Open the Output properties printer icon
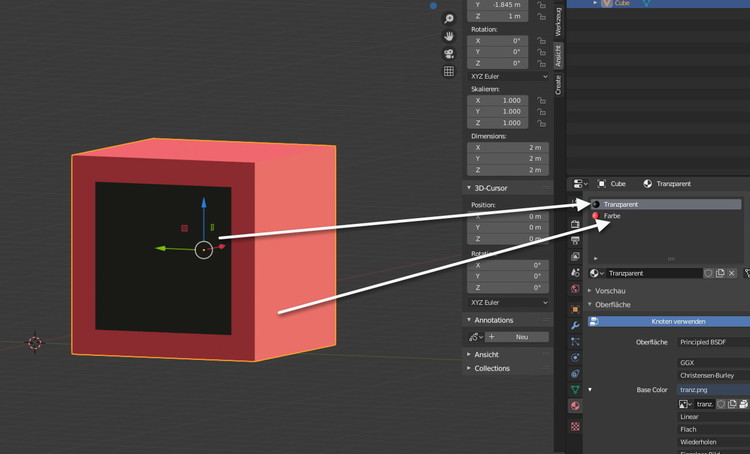Image resolution: width=750 pixels, height=454 pixels. (575, 240)
